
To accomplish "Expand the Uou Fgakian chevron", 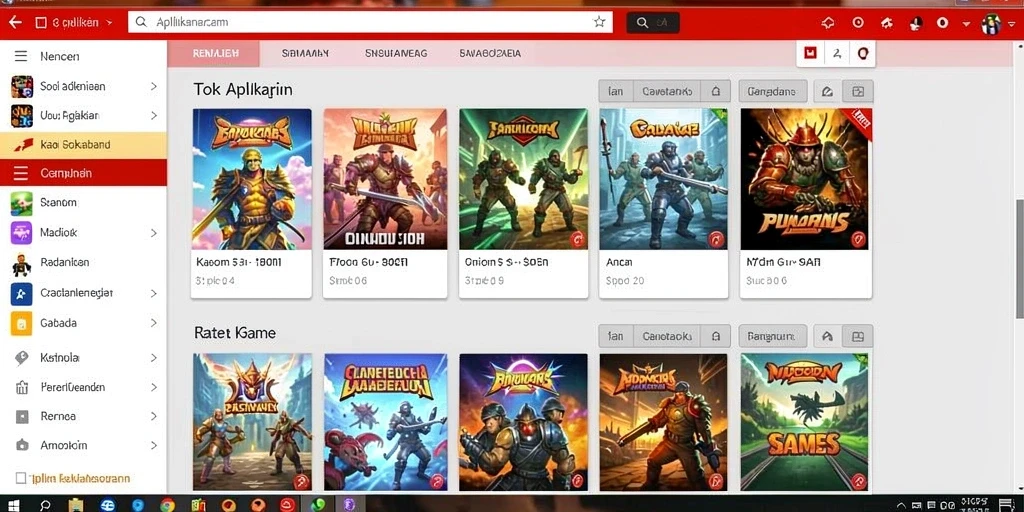I will [154, 116].
